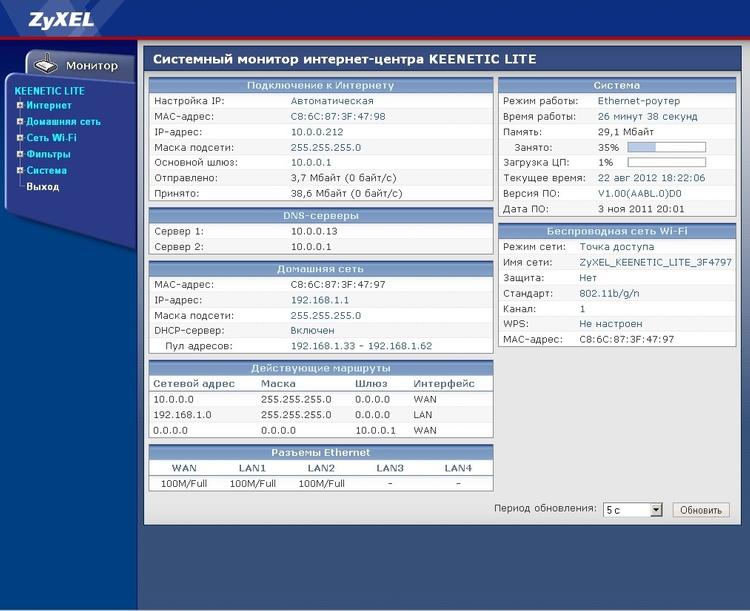Open the Период обновления dropdown
This screenshot has height=611, width=750.
click(x=632, y=510)
